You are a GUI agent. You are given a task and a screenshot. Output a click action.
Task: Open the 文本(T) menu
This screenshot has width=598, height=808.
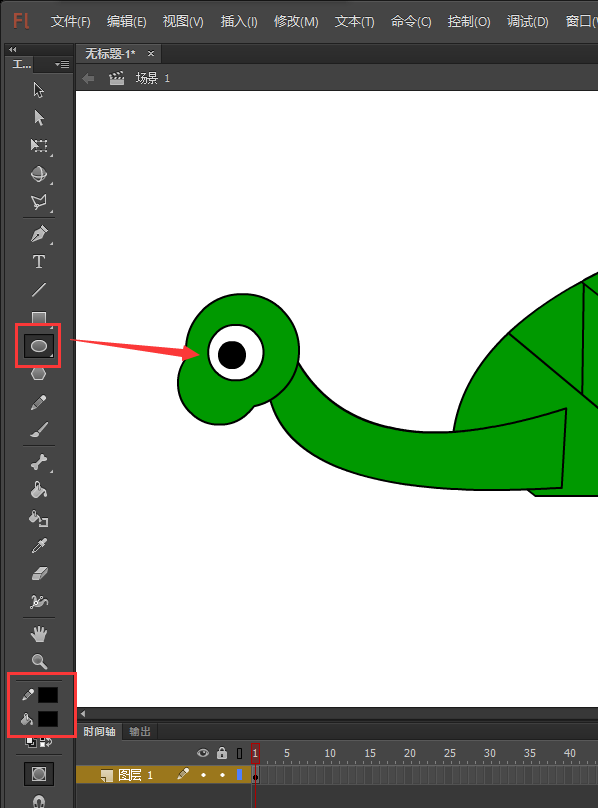354,22
